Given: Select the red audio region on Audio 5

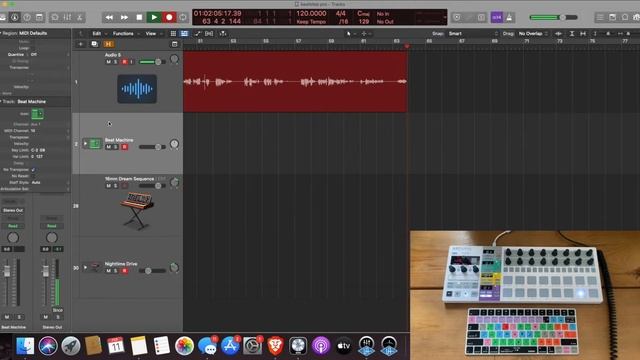Looking at the screenshot, I should pyautogui.click(x=295, y=82).
